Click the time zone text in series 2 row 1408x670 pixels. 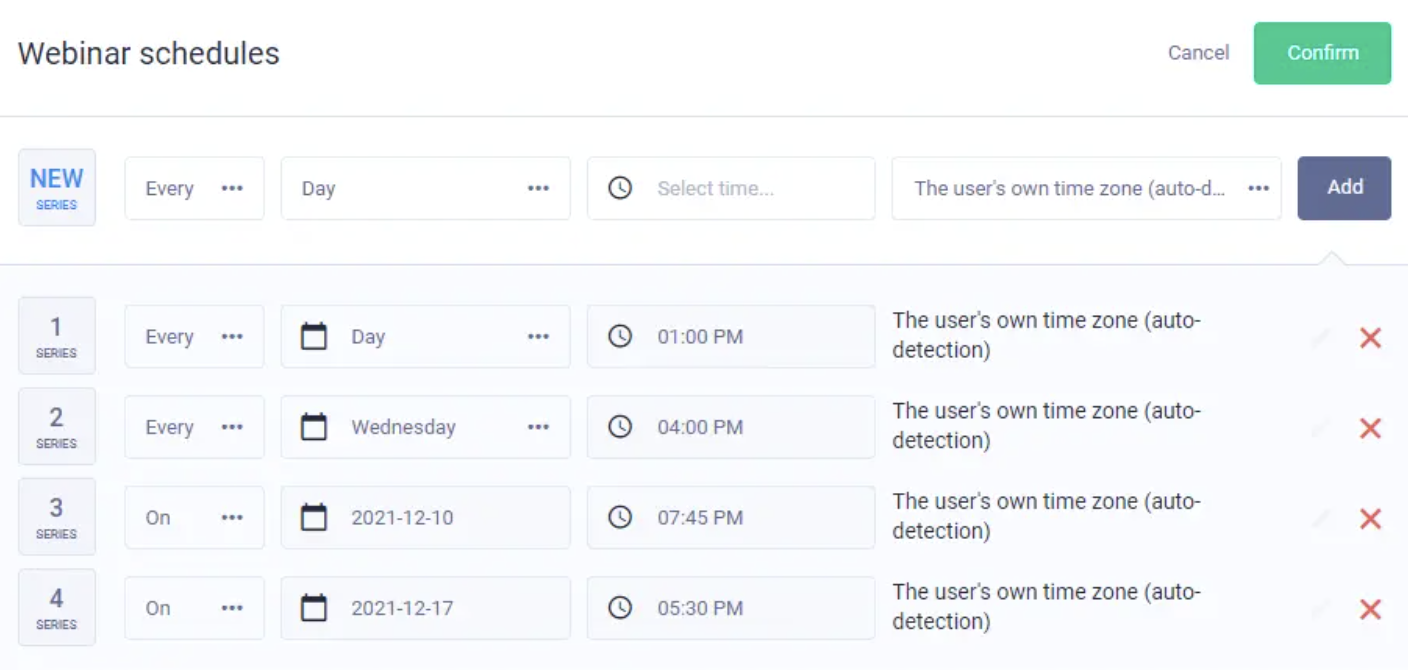point(1046,425)
